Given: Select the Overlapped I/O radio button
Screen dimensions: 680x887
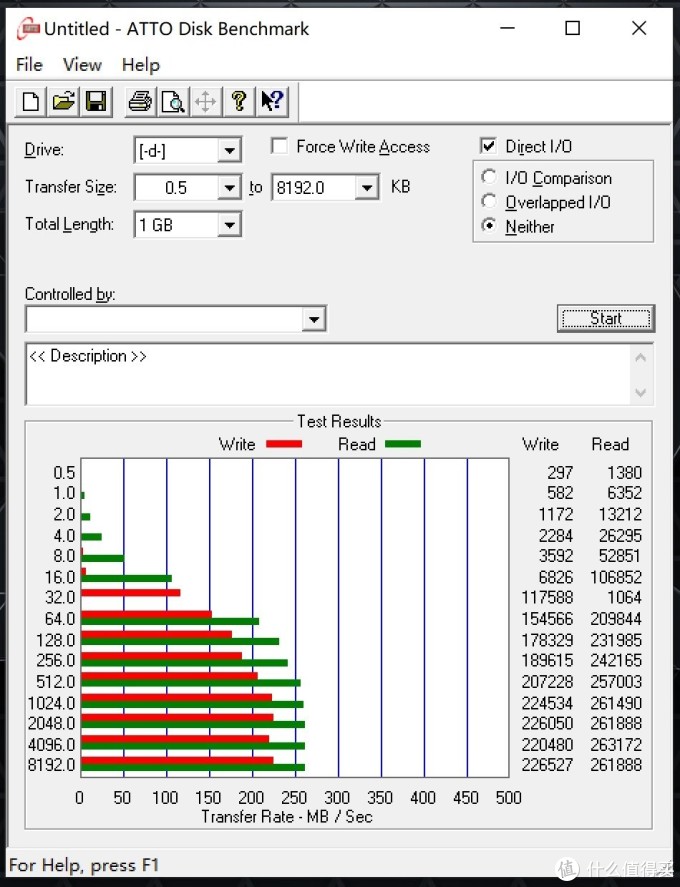Looking at the screenshot, I should 489,201.
